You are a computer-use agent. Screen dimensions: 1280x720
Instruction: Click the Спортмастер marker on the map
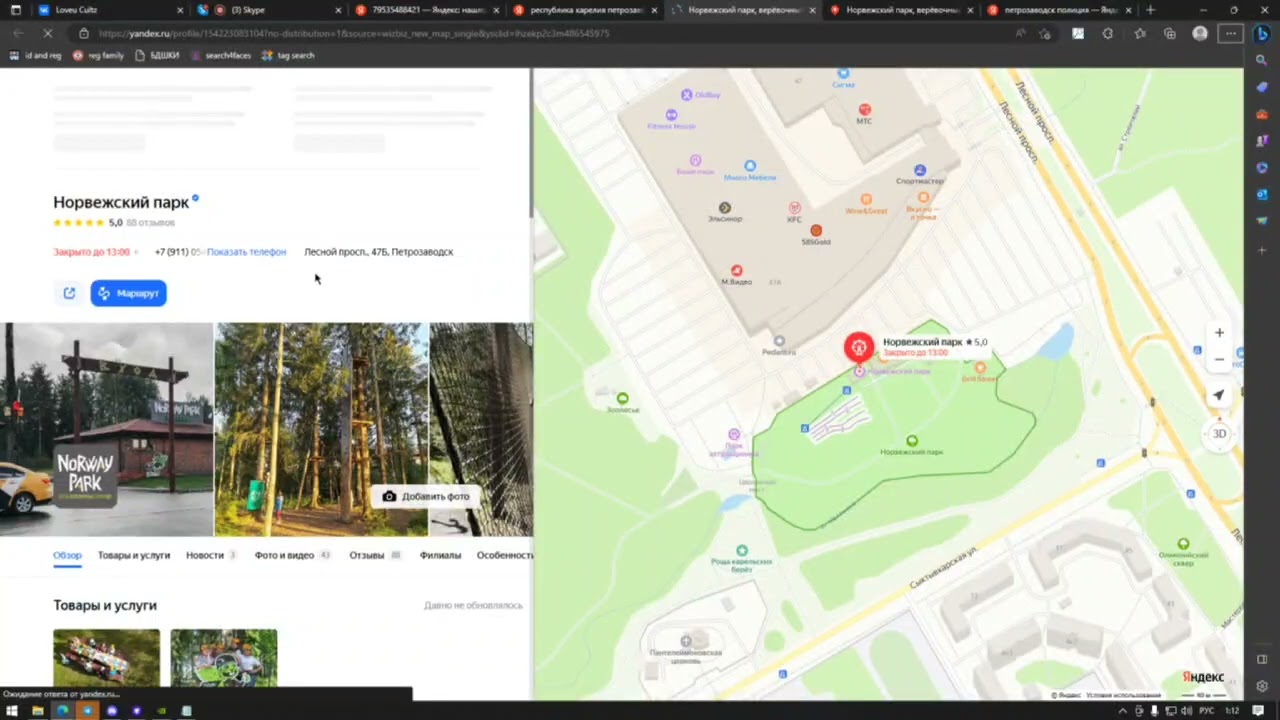(920, 171)
